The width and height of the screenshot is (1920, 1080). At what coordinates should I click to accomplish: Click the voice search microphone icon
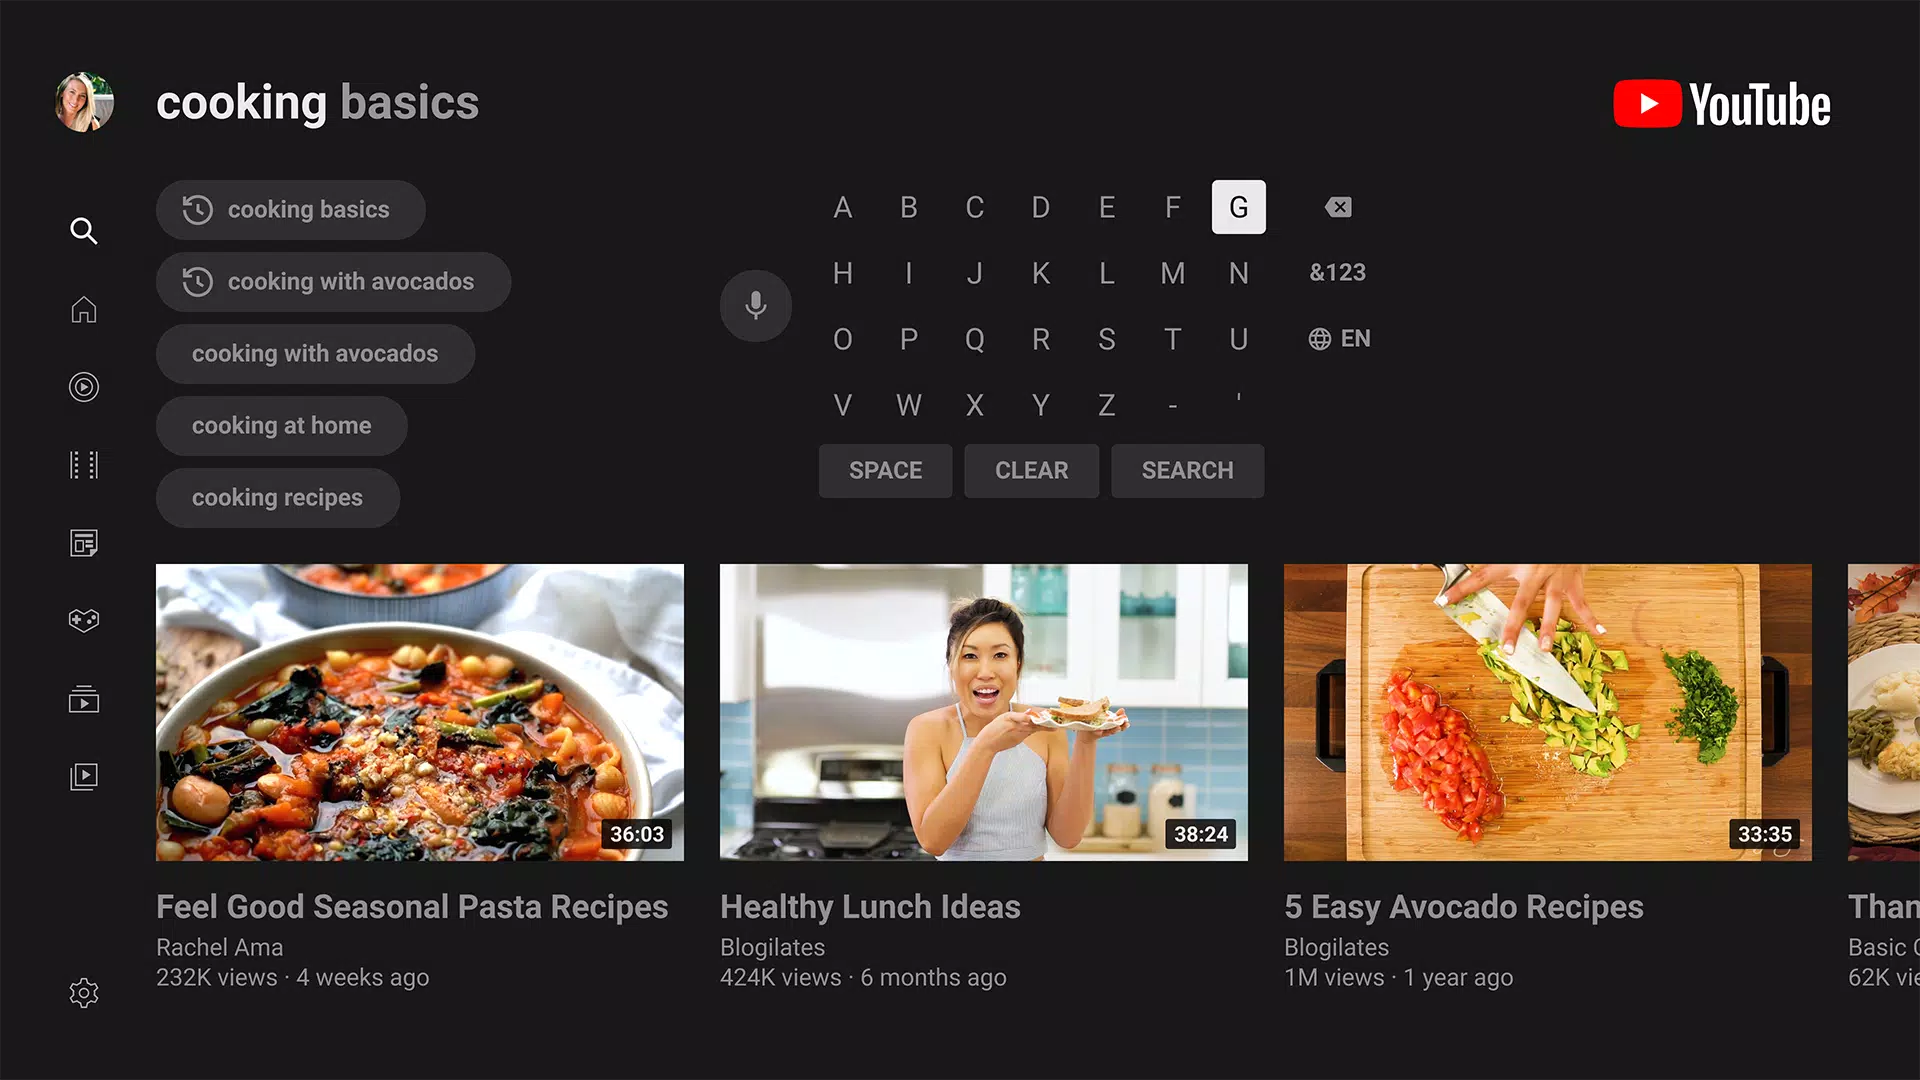tap(756, 306)
